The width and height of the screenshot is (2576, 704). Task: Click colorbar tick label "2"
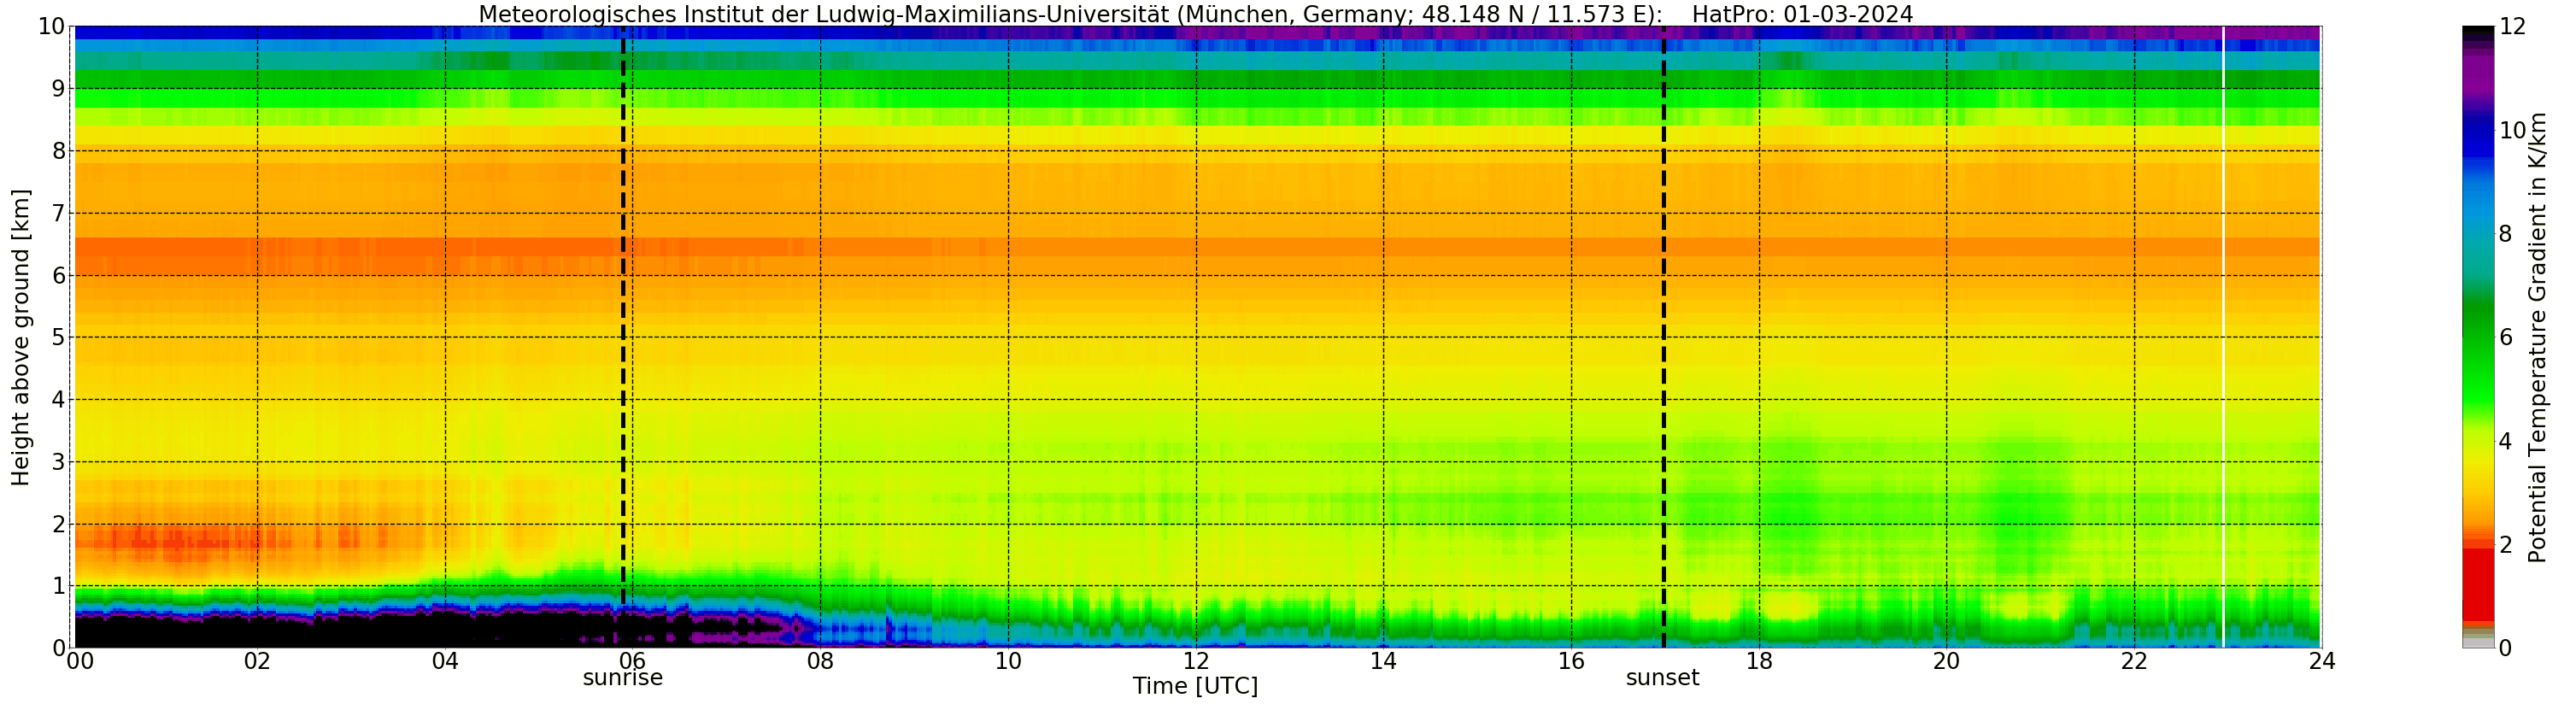(x=2505, y=545)
